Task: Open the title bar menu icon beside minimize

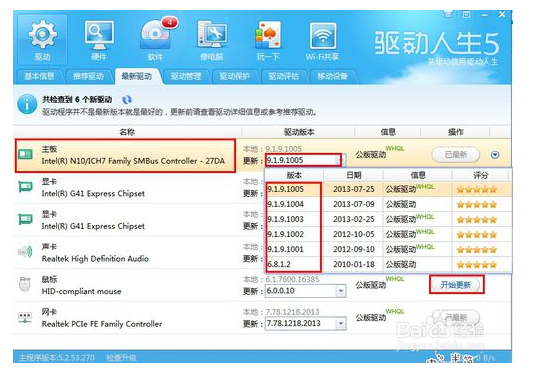Action: [466, 14]
